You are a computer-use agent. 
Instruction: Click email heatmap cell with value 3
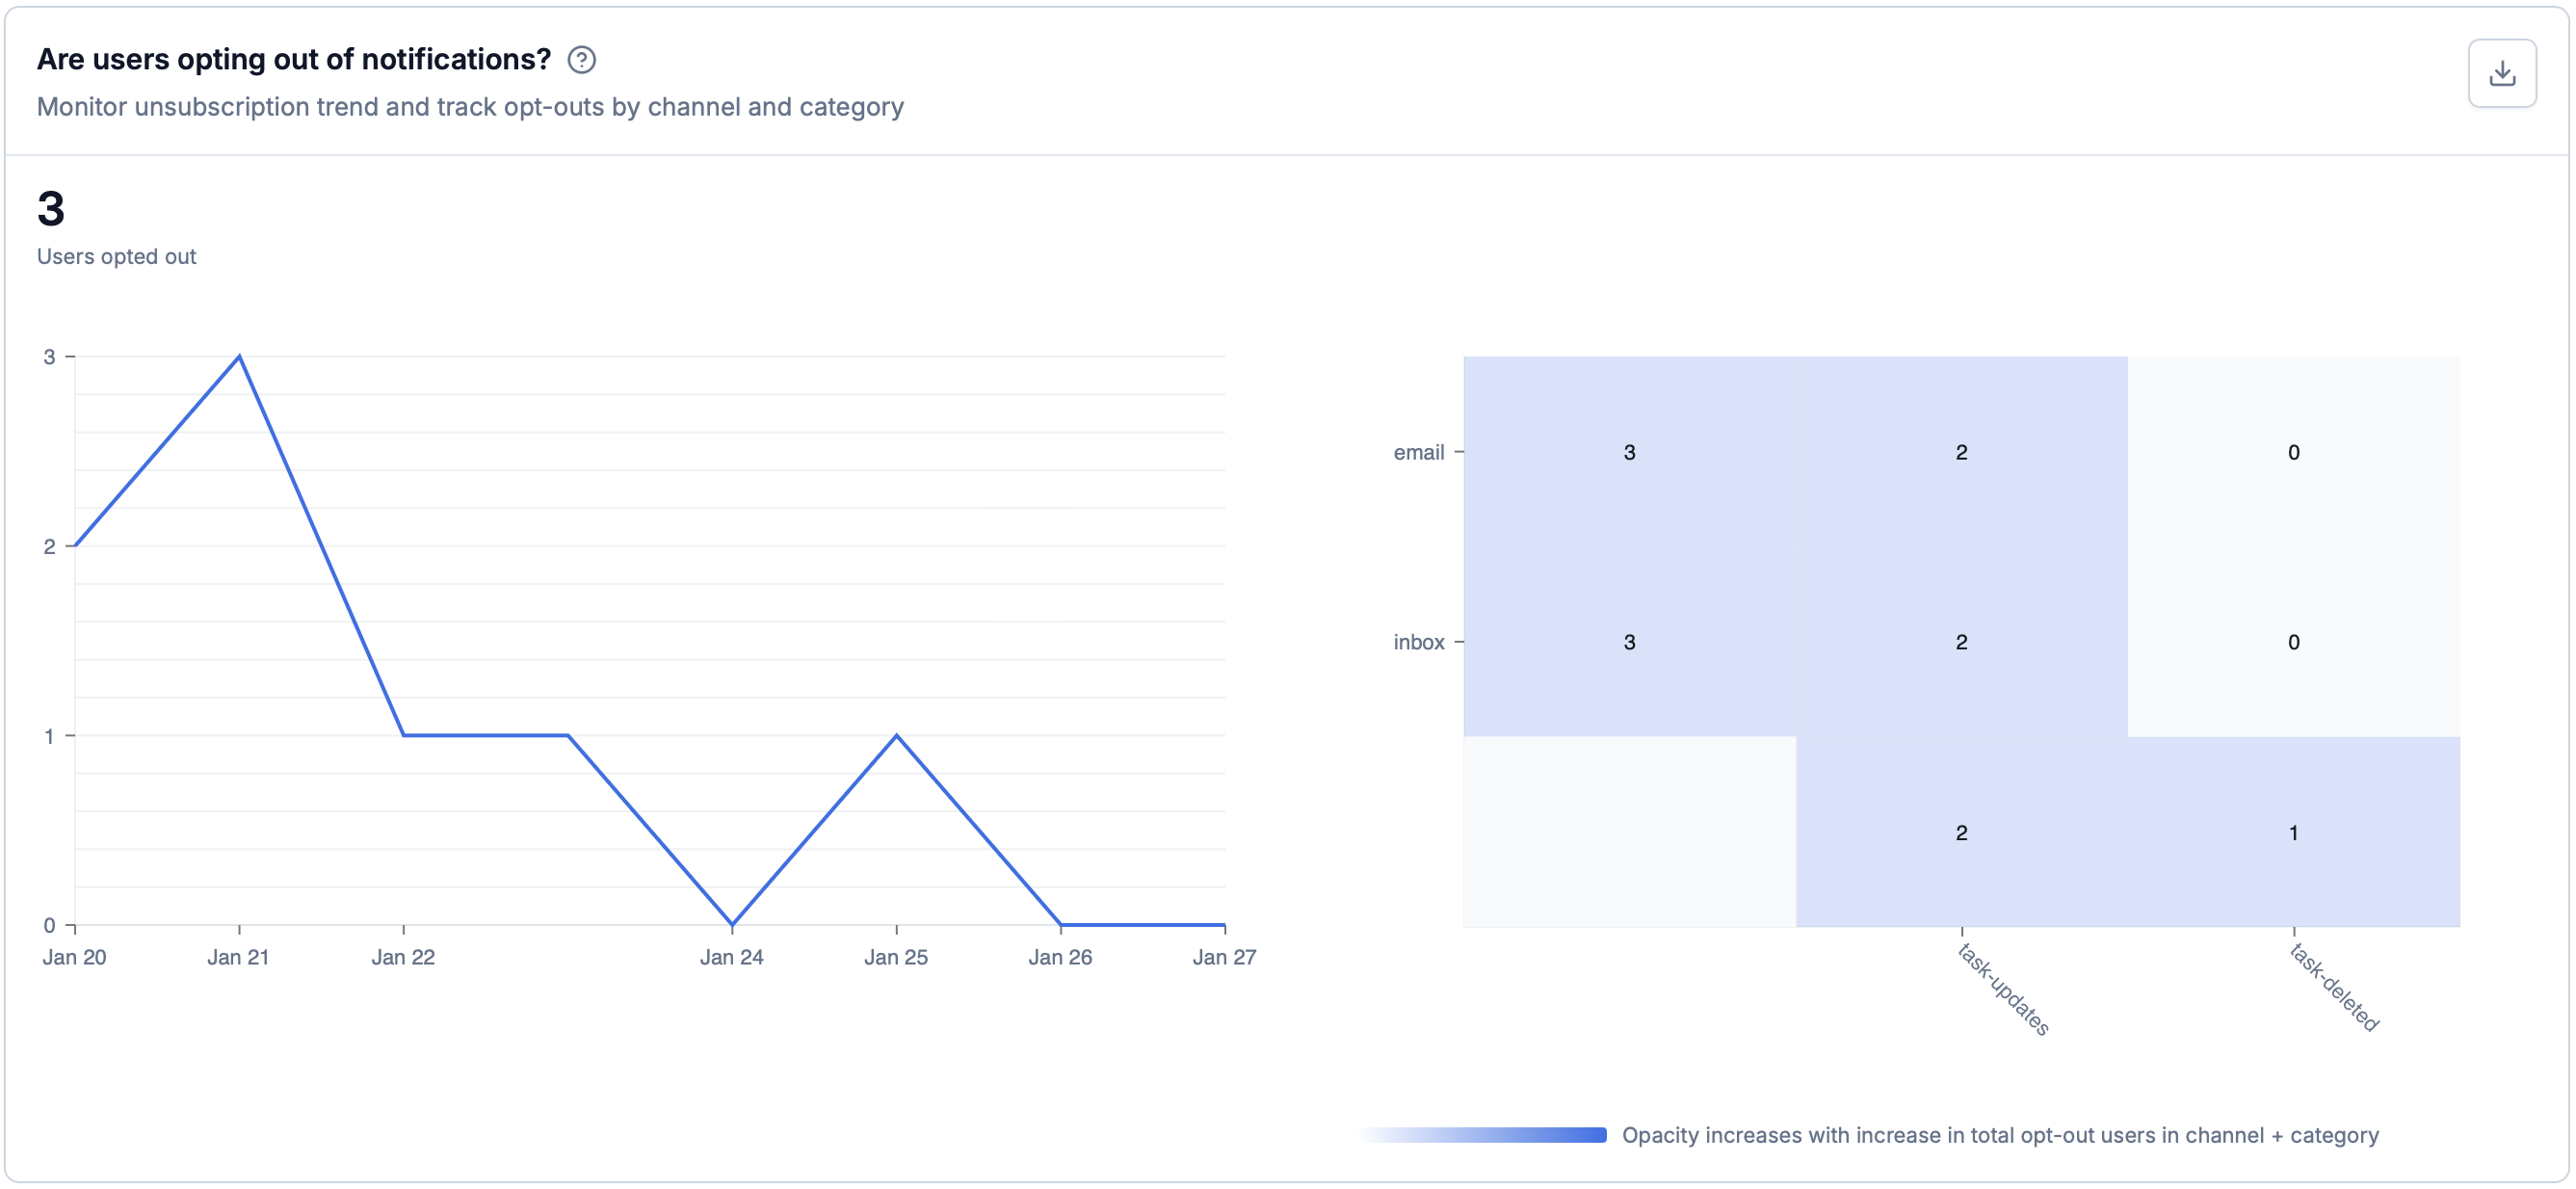(1629, 452)
